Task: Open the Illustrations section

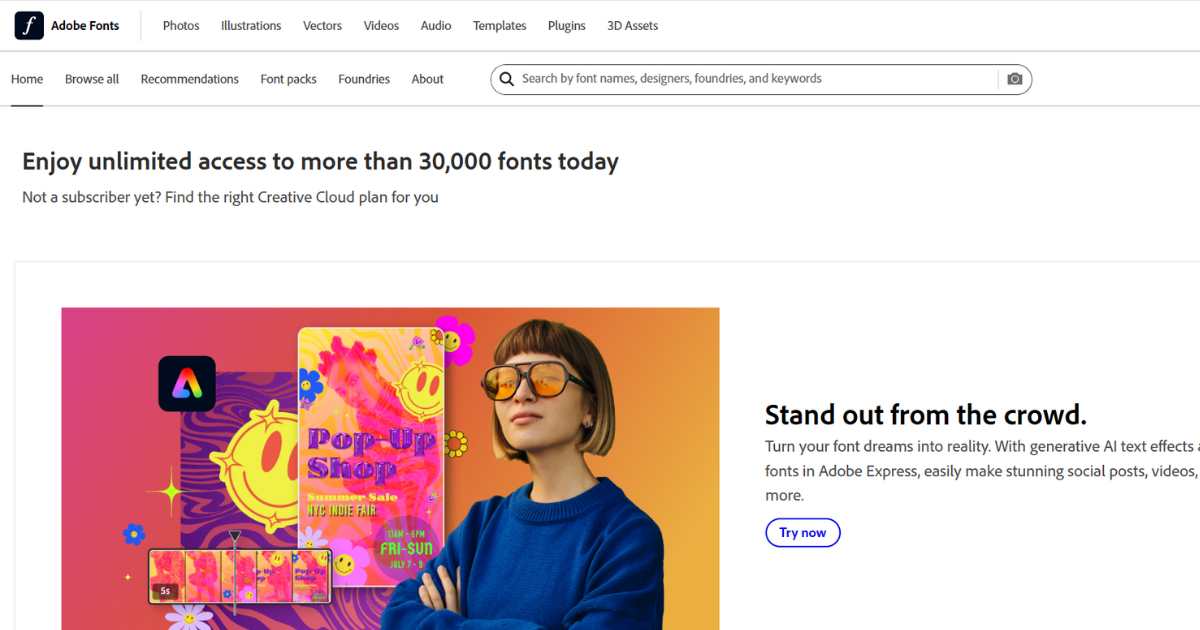Action: pyautogui.click(x=251, y=26)
